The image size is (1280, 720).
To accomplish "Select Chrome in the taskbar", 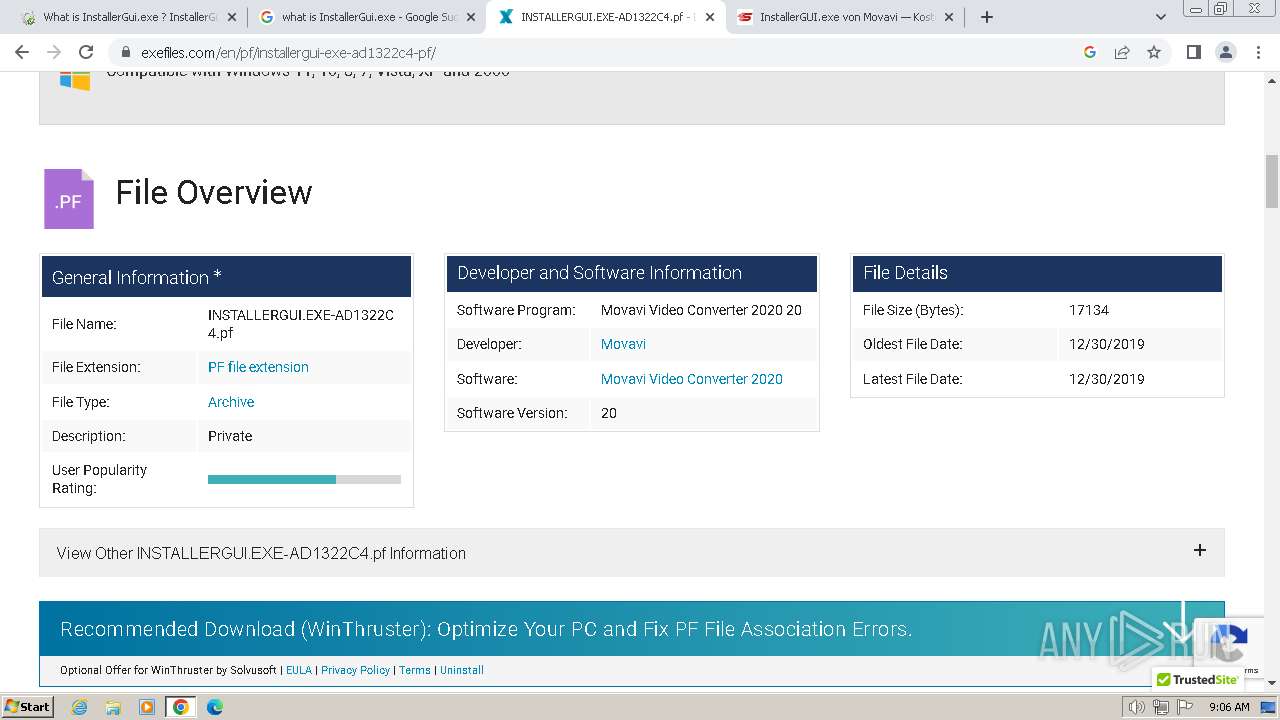I will click(181, 707).
